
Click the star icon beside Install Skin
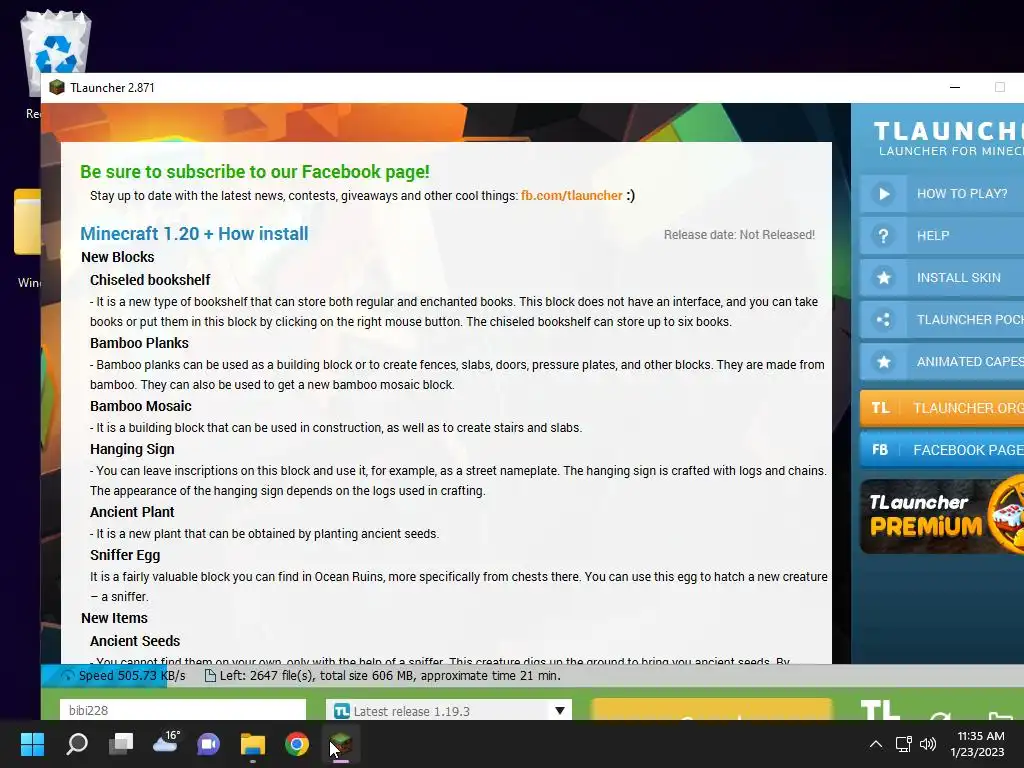(x=884, y=278)
